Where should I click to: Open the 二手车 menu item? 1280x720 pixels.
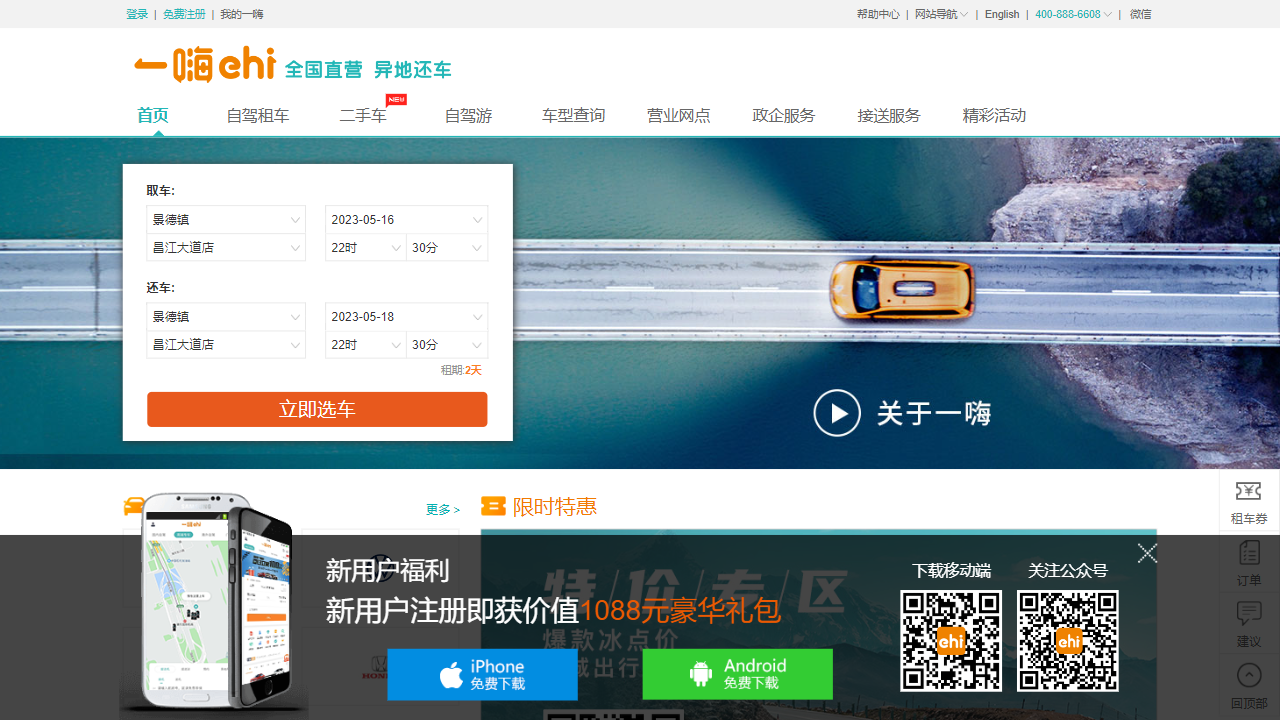coord(363,116)
